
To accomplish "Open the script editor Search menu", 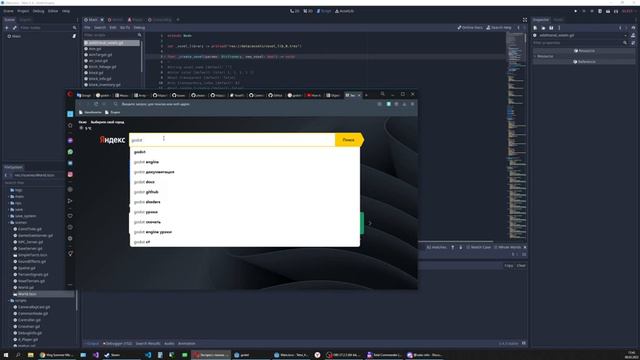I will [x=100, y=28].
